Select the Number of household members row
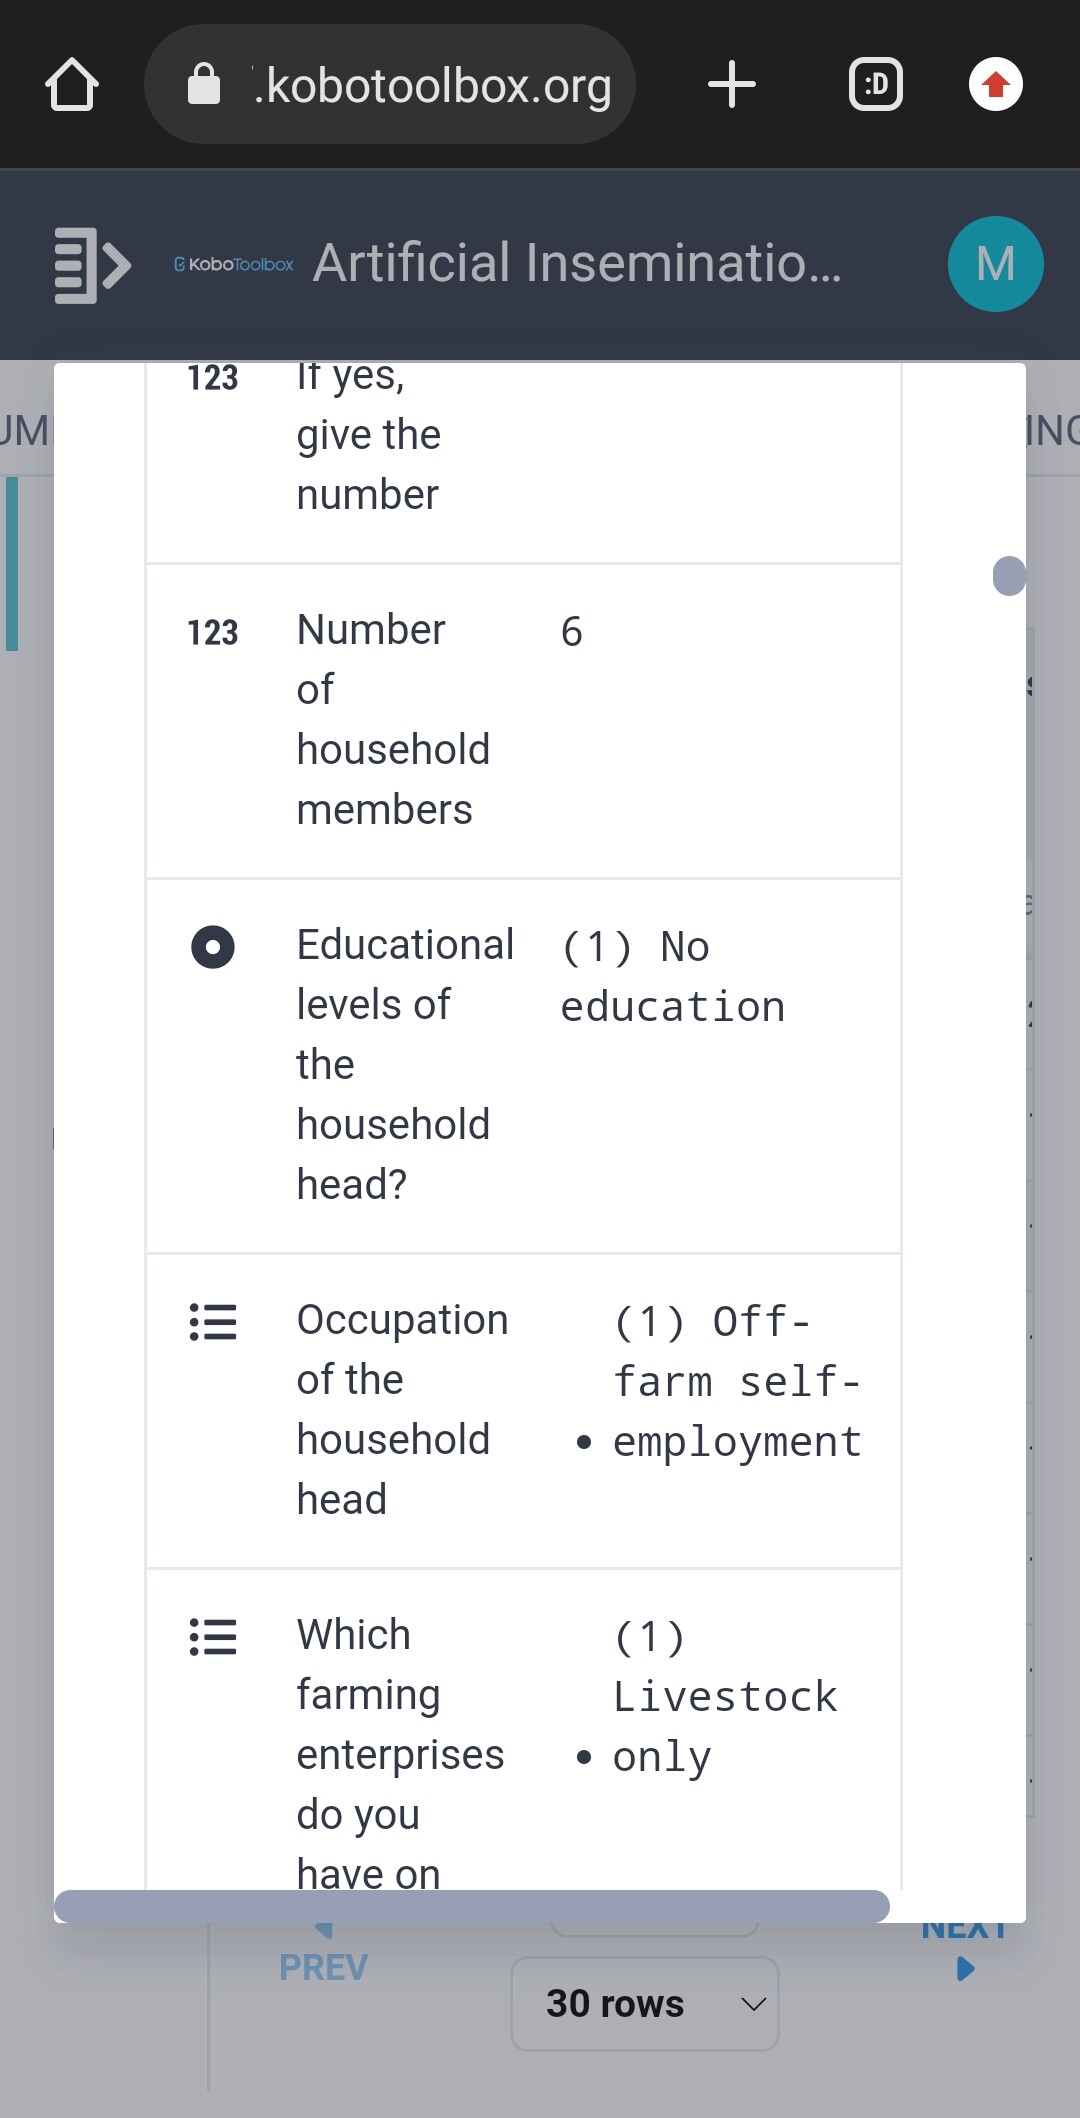This screenshot has height=2118, width=1080. pos(523,720)
